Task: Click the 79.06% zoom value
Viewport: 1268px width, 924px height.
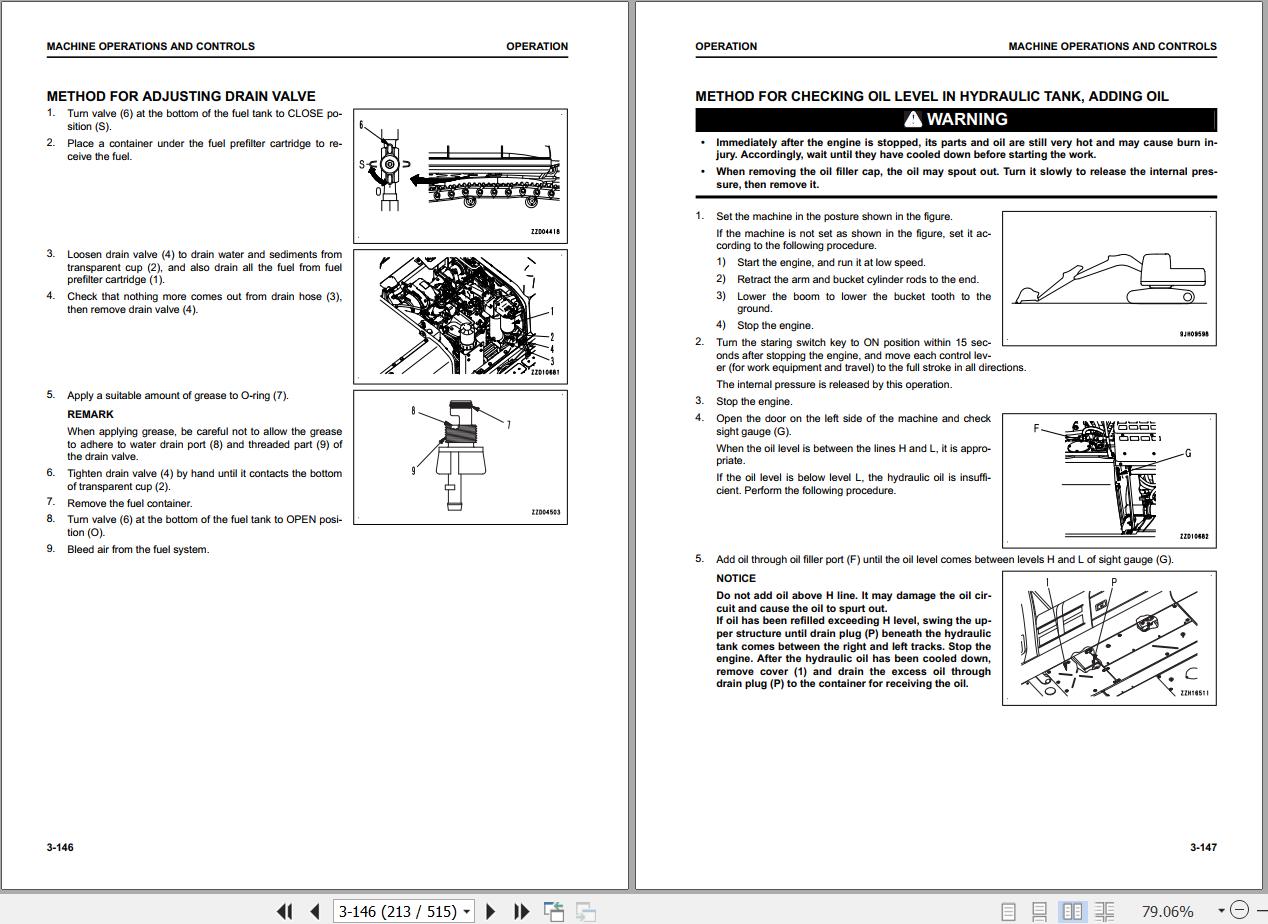Action: [x=1167, y=911]
